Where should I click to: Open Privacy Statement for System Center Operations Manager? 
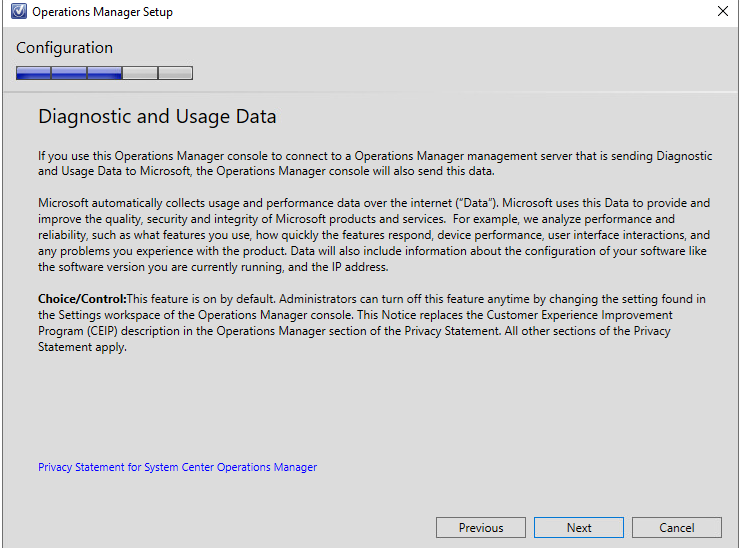pyautogui.click(x=177, y=467)
